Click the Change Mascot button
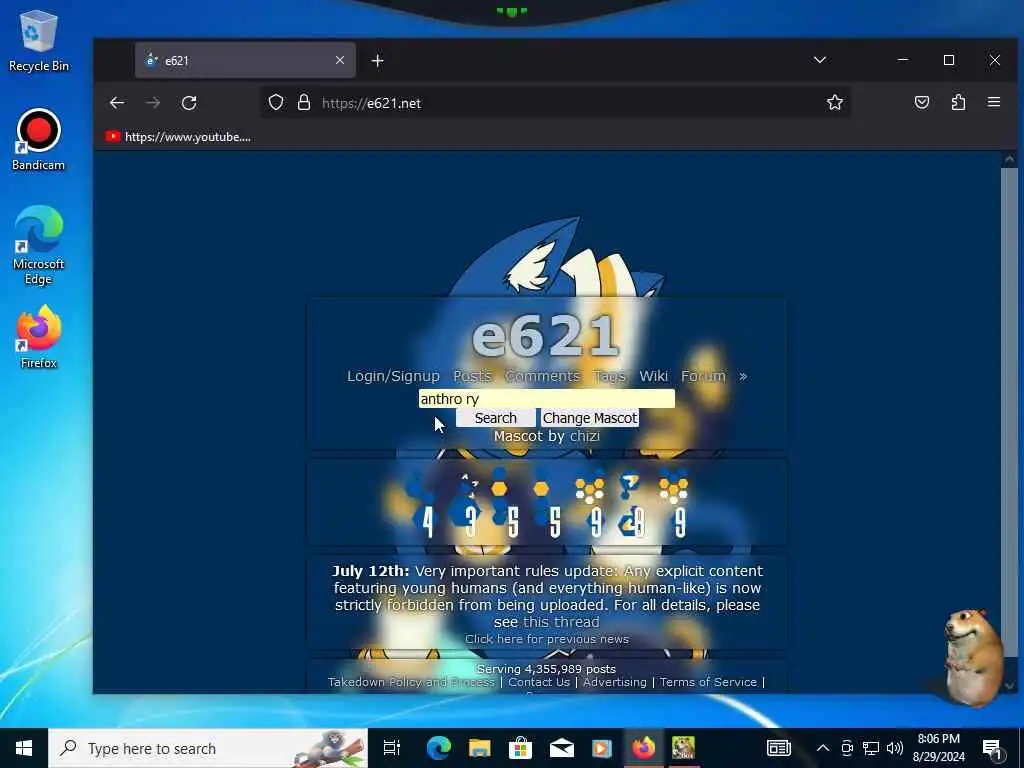Viewport: 1024px width, 768px height. point(590,418)
